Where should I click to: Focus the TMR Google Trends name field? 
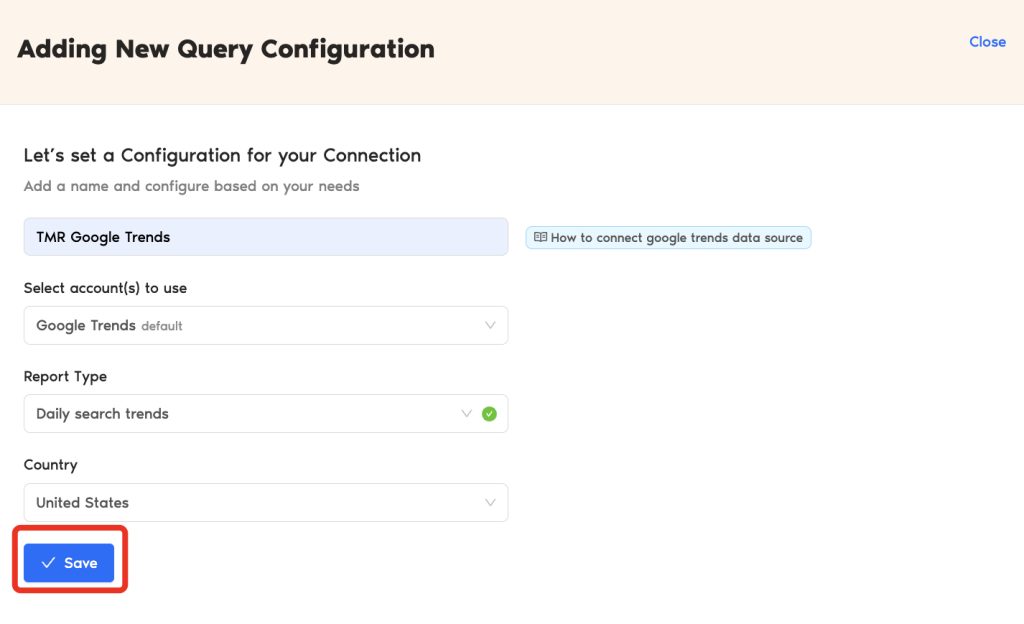pyautogui.click(x=265, y=237)
